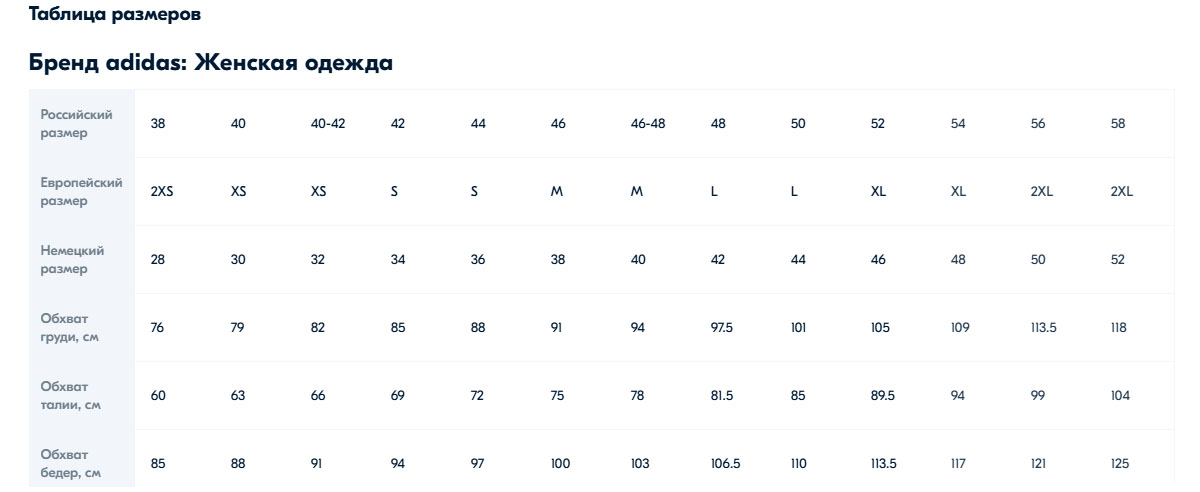Click waist measurement 89.5 cell
The image size is (1200, 492).
click(883, 396)
